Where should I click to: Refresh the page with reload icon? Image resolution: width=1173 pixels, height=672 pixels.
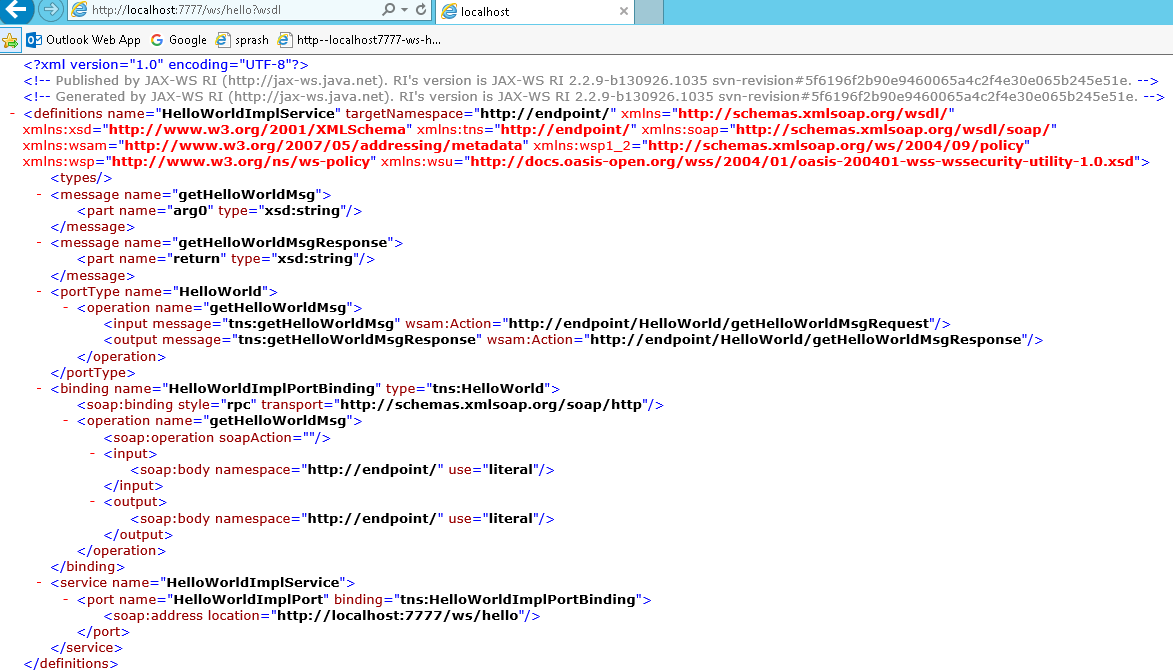(x=421, y=10)
